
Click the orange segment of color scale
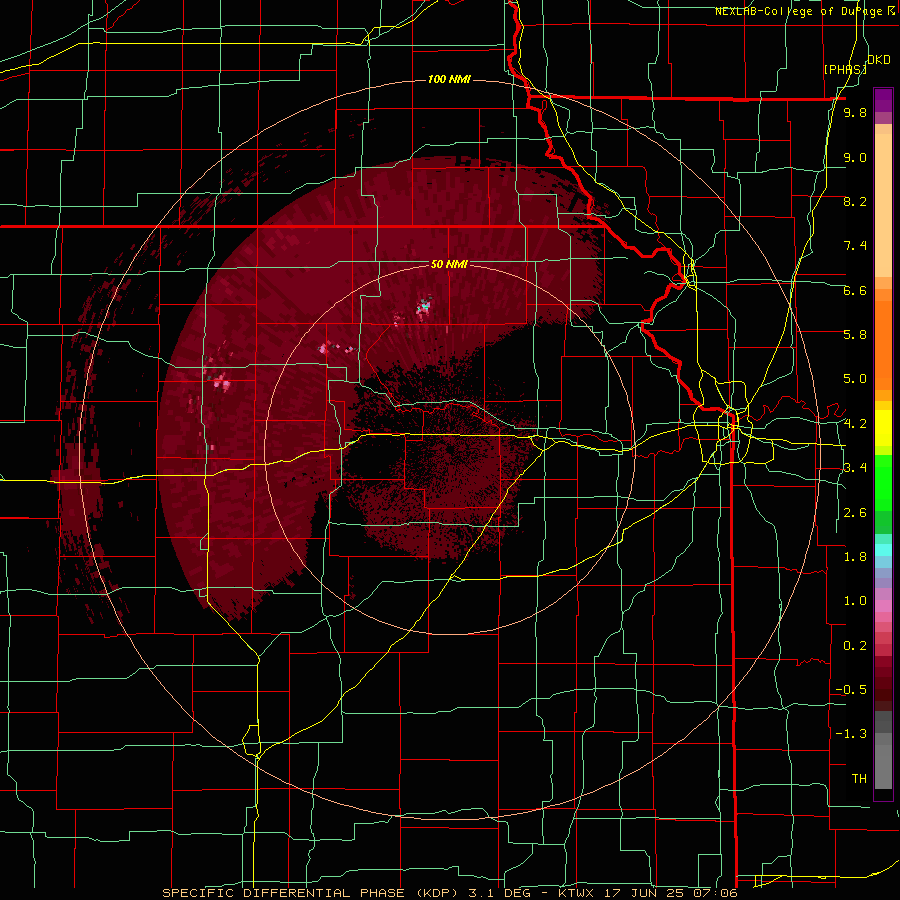point(883,344)
